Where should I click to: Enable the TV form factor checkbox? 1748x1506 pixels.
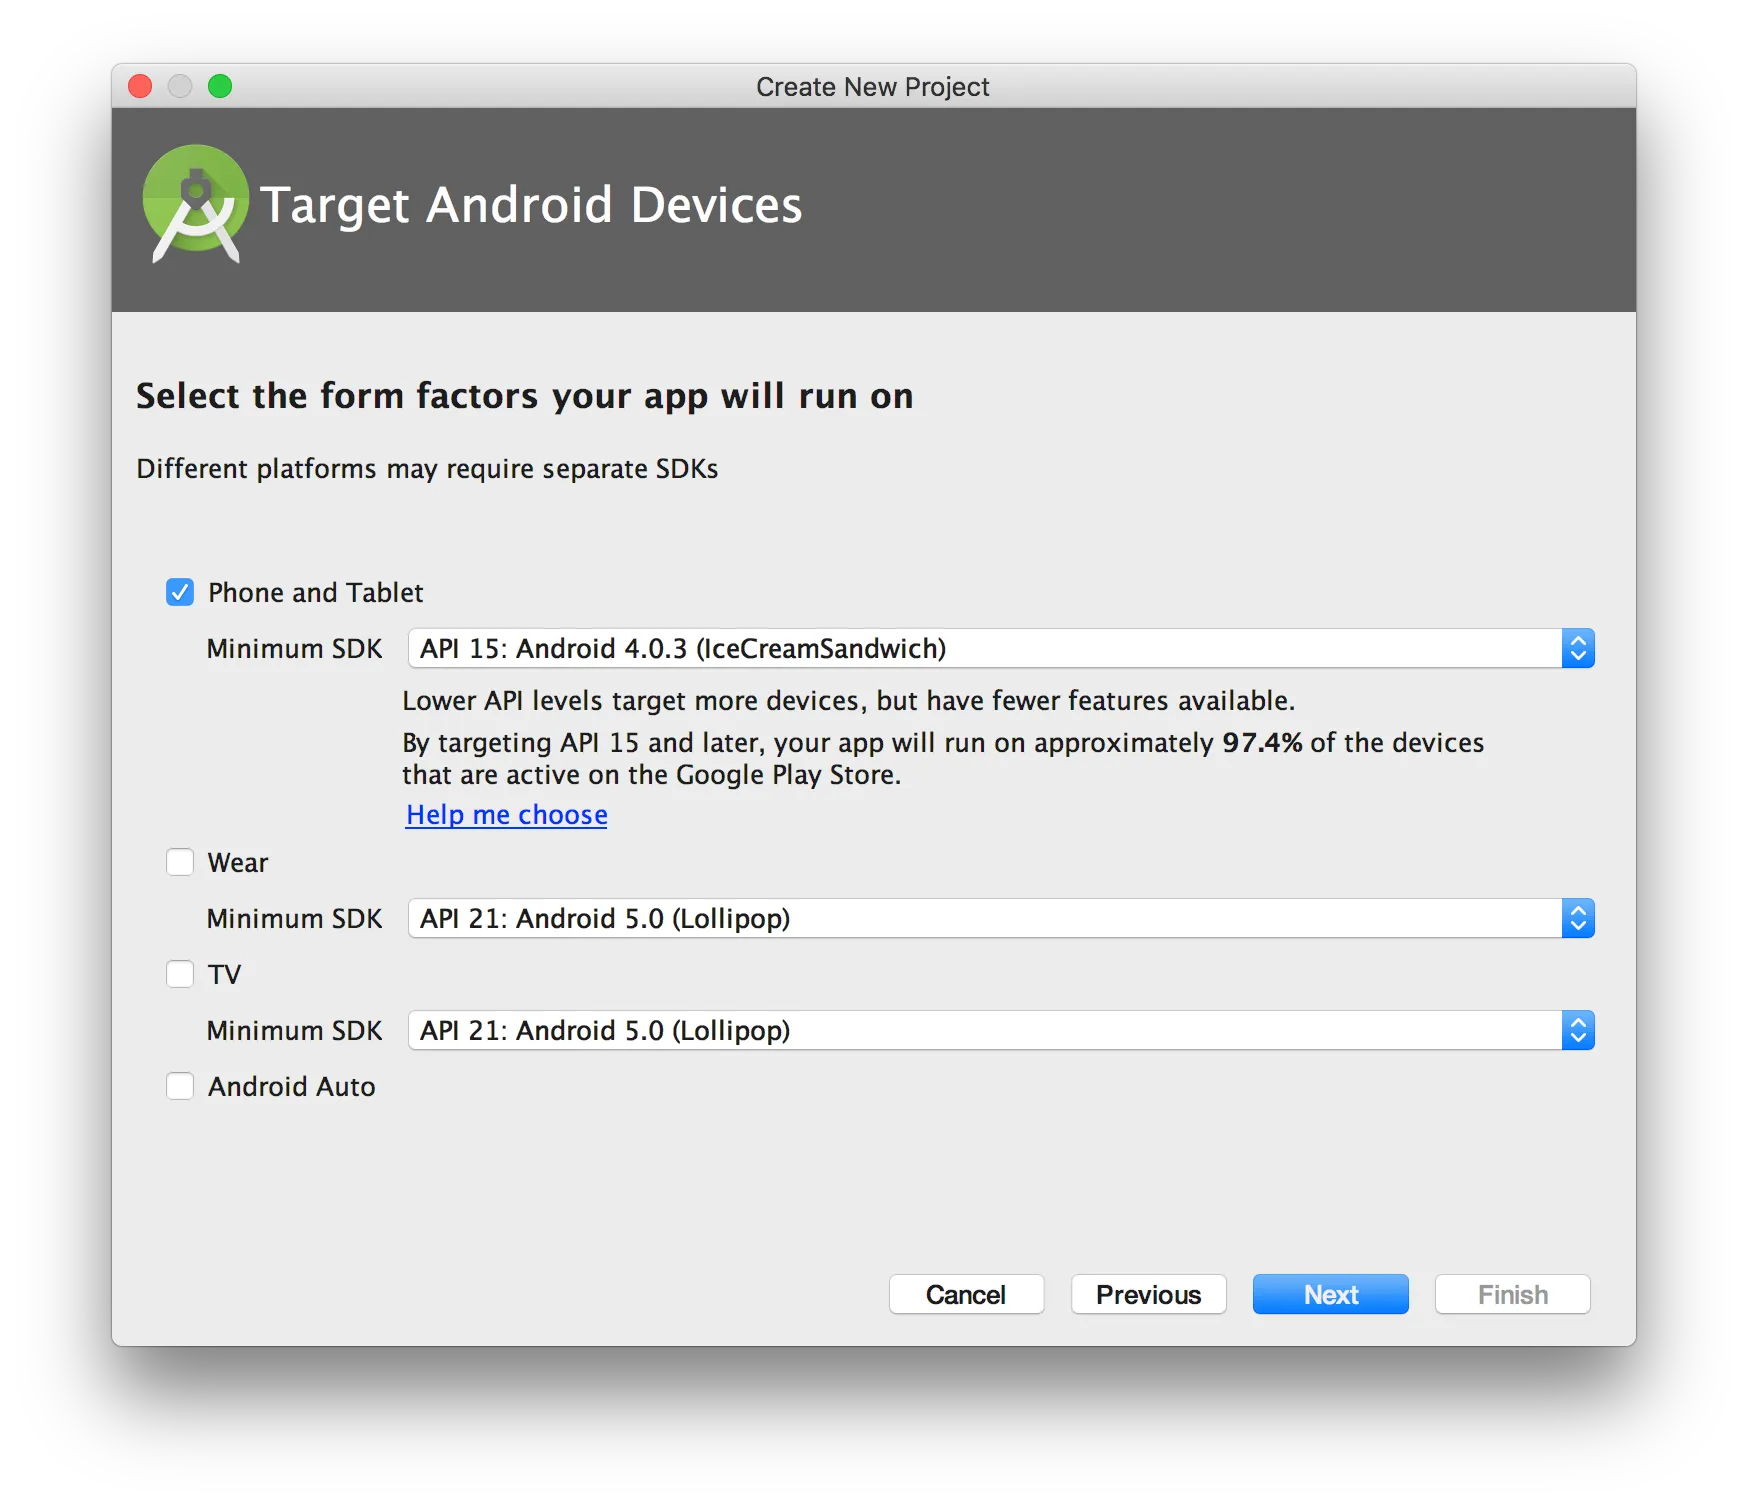tap(180, 974)
